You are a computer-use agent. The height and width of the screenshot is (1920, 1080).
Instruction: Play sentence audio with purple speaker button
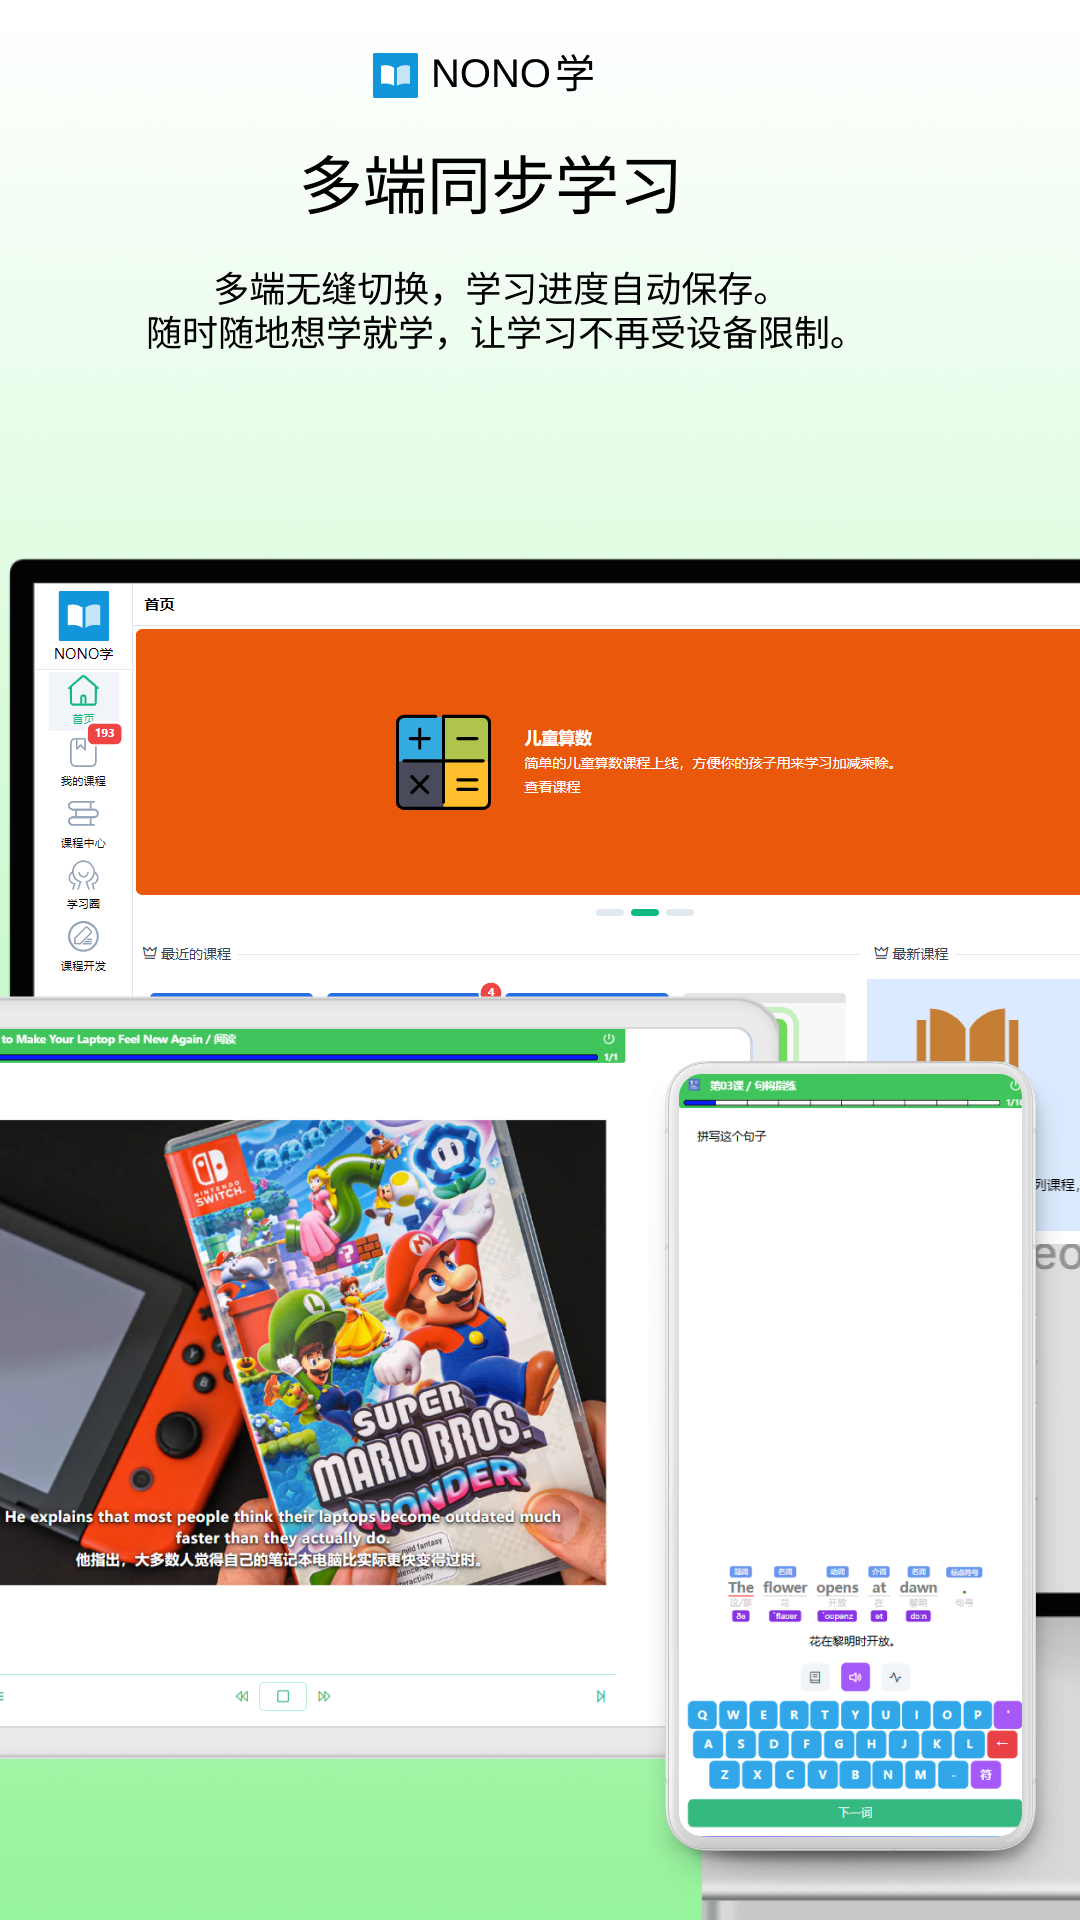point(855,1677)
